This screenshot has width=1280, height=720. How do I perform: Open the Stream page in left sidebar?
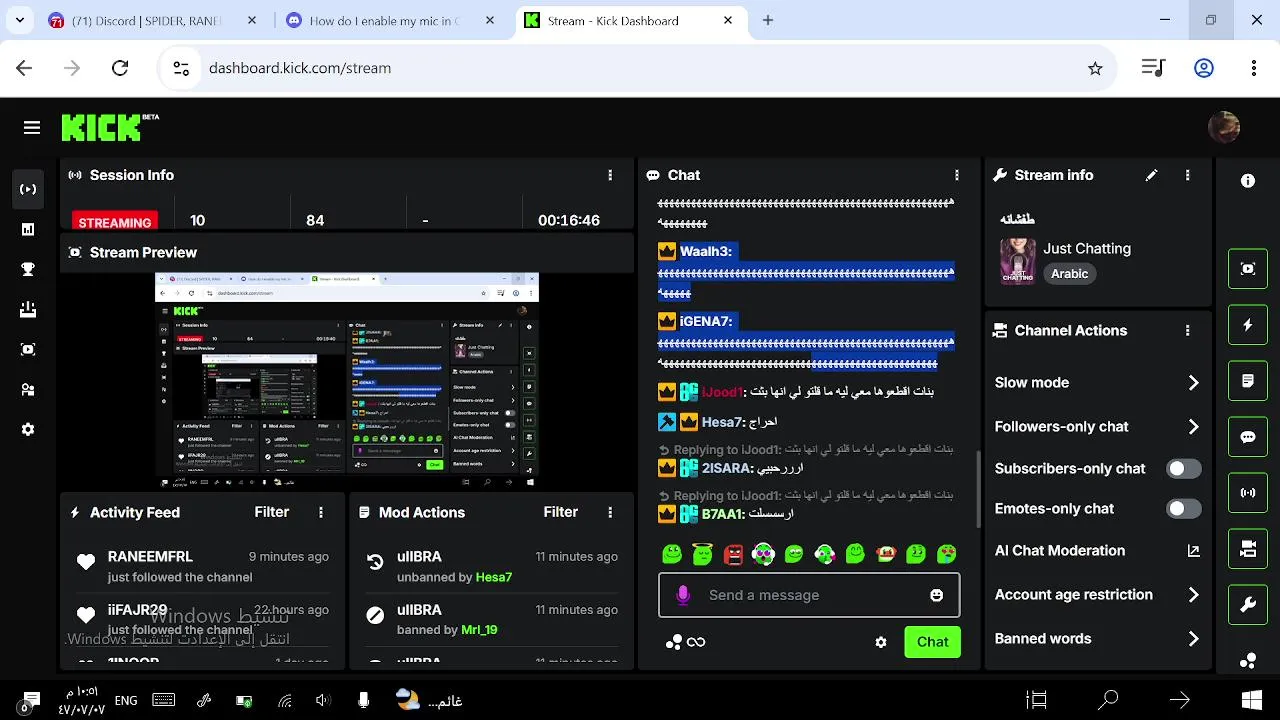coord(28,189)
